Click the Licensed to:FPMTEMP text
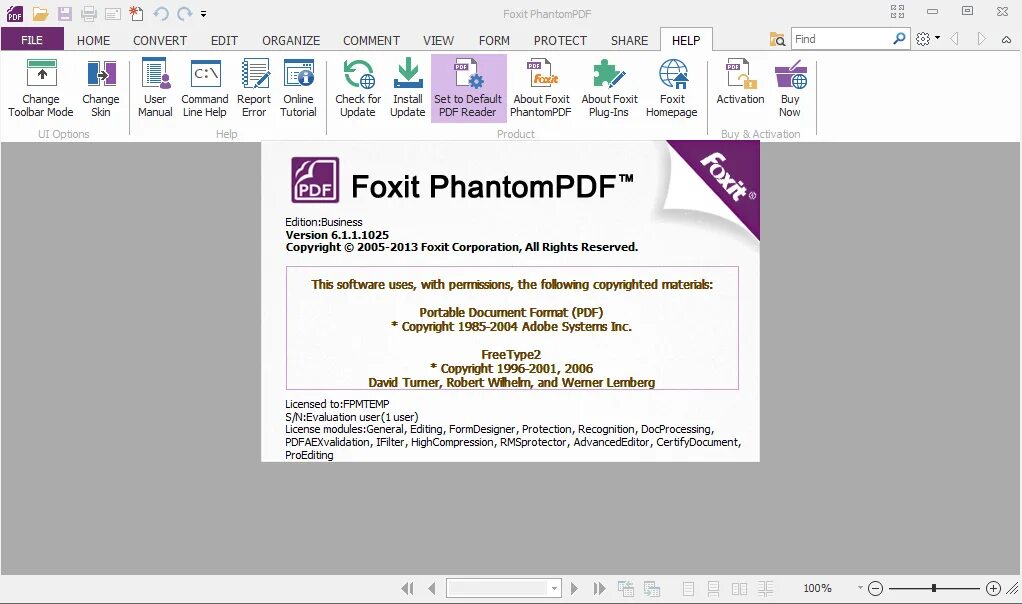This screenshot has height=604, width=1022. pyautogui.click(x=337, y=404)
